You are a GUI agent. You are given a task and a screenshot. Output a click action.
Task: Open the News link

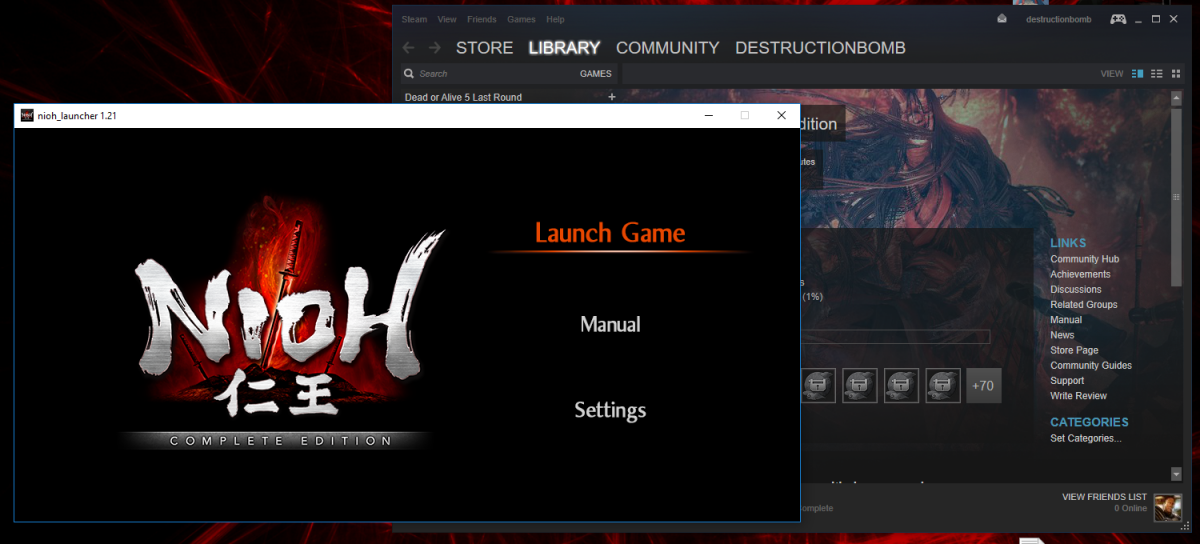tap(1062, 335)
